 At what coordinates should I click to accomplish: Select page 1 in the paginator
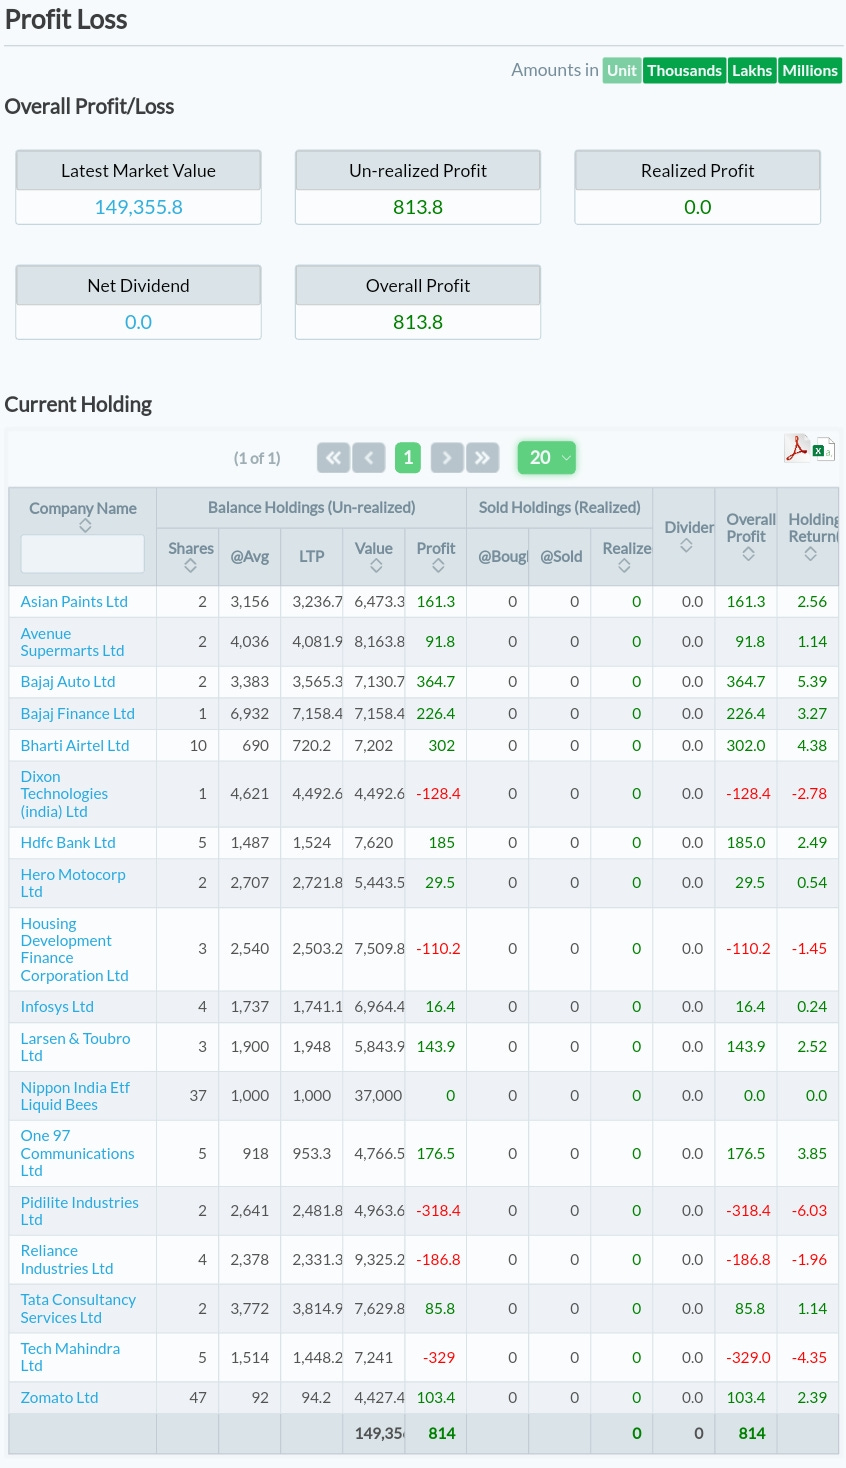(x=408, y=458)
